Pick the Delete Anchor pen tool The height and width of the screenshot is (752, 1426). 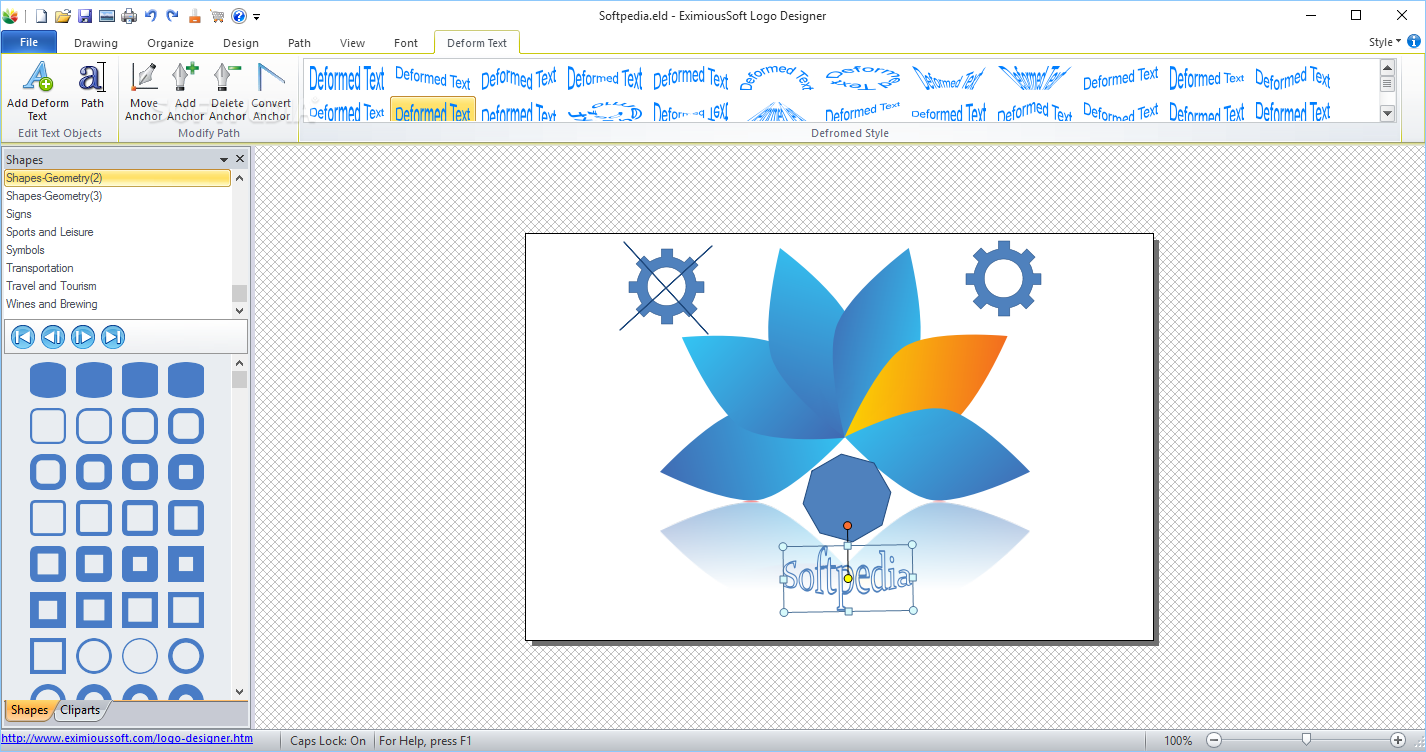[228, 91]
